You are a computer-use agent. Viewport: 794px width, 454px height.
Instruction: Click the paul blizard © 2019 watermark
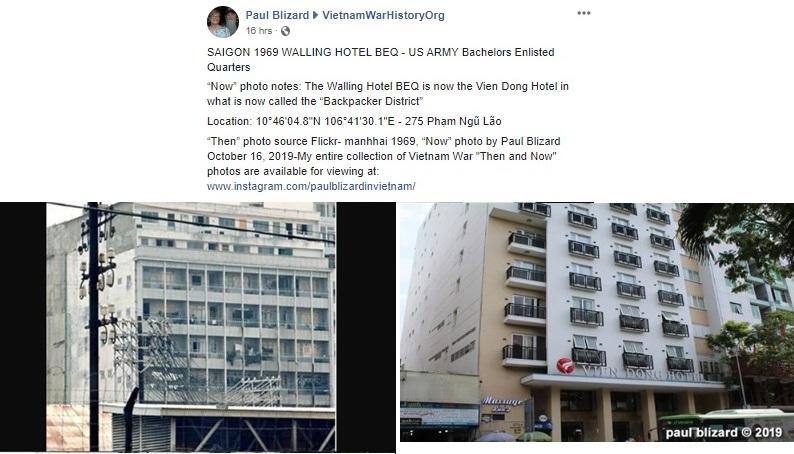pyautogui.click(x=724, y=432)
